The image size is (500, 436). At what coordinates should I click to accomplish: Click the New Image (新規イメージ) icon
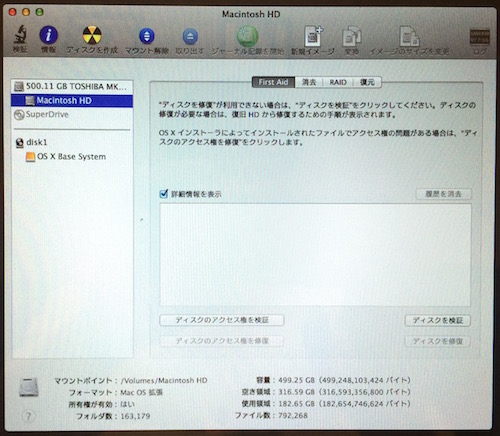pos(313,36)
